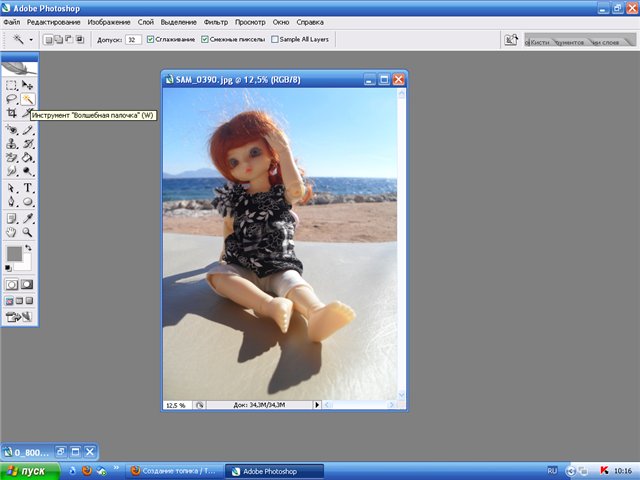Expand the document status bar arrow menu

[x=317, y=405]
